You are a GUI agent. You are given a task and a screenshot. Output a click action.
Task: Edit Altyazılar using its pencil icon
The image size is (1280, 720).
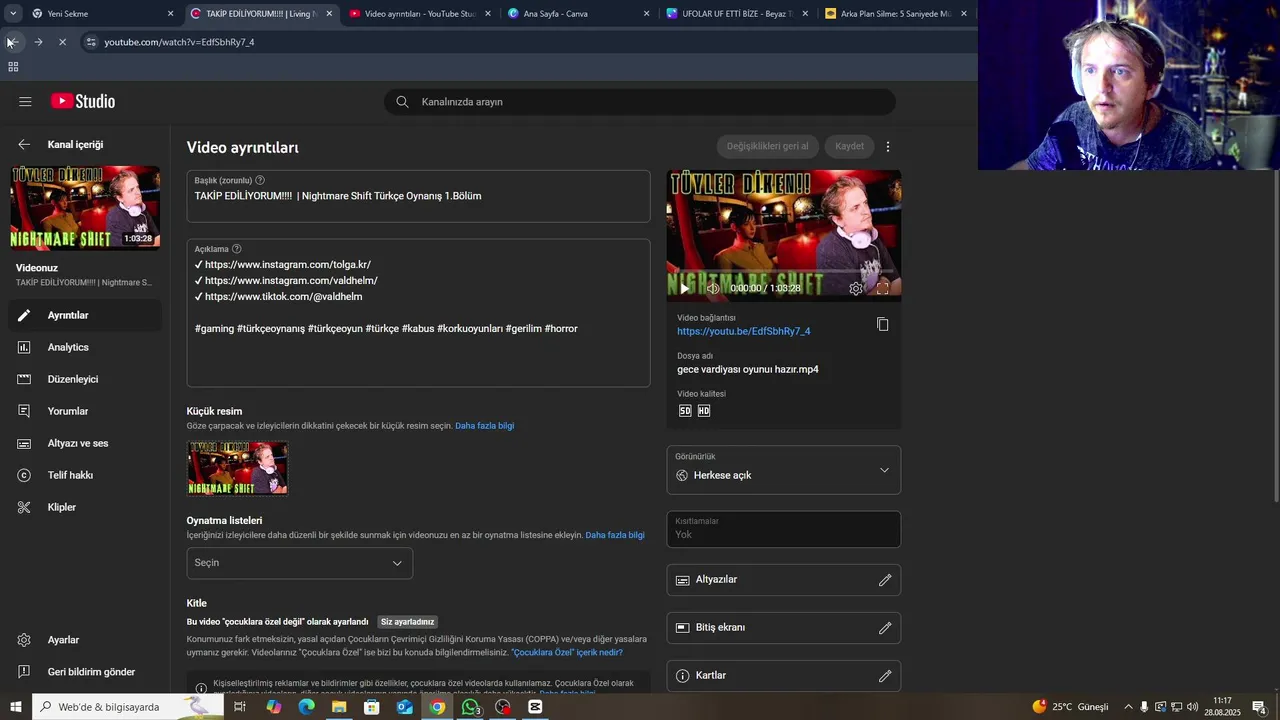click(884, 580)
